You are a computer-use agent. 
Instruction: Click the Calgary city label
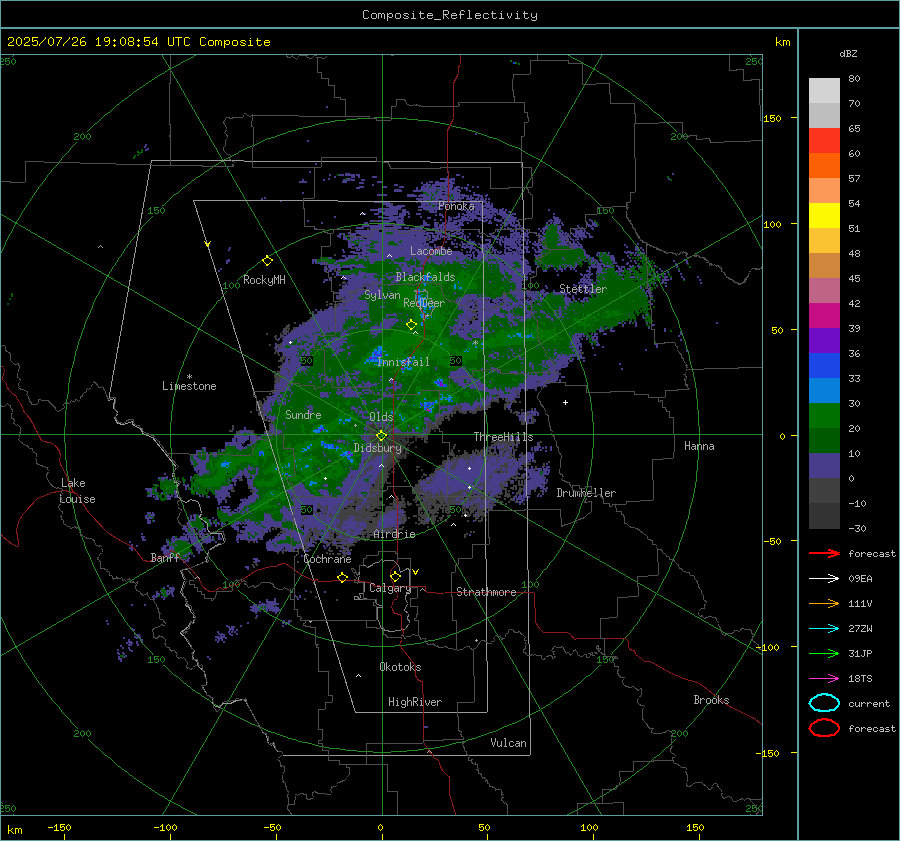point(390,588)
